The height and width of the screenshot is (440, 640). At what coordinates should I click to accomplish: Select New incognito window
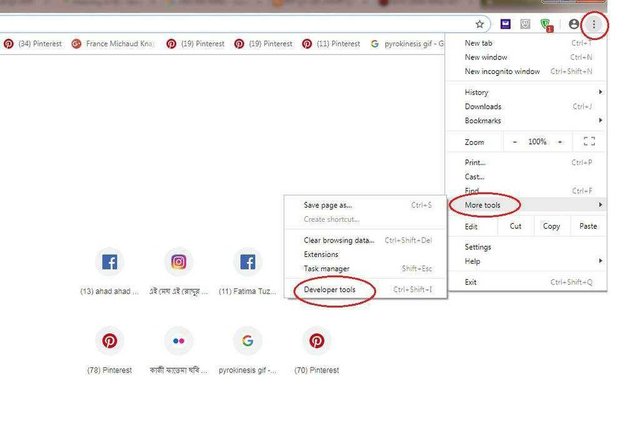[x=526, y=71]
